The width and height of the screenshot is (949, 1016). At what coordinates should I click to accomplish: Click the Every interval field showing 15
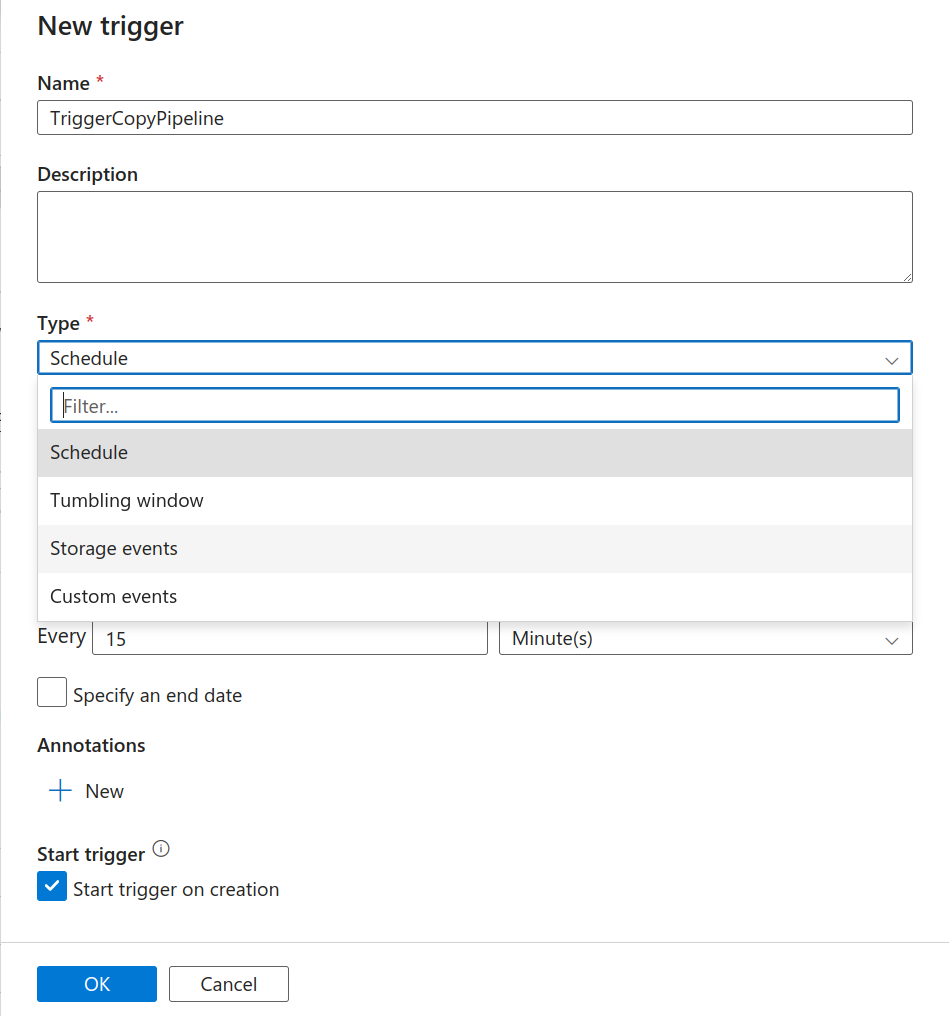(x=290, y=638)
